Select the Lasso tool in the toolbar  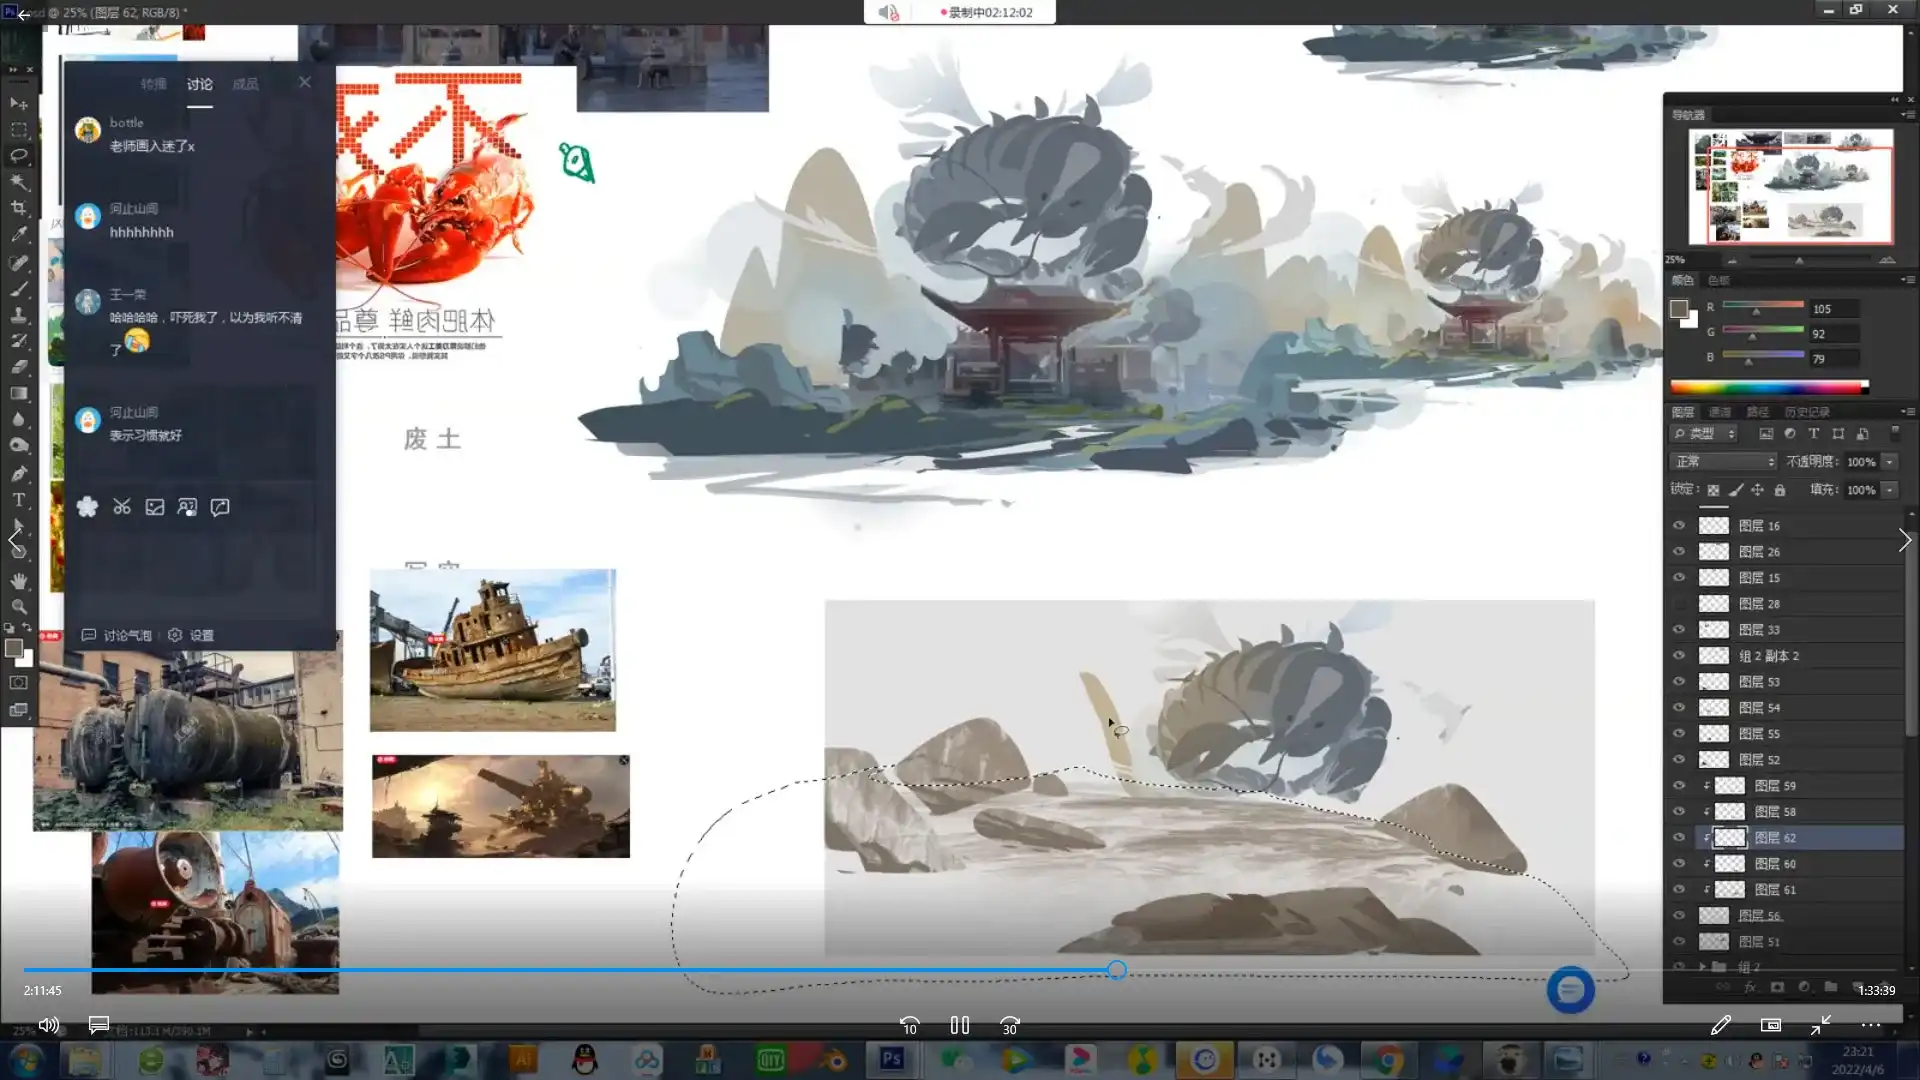click(20, 155)
